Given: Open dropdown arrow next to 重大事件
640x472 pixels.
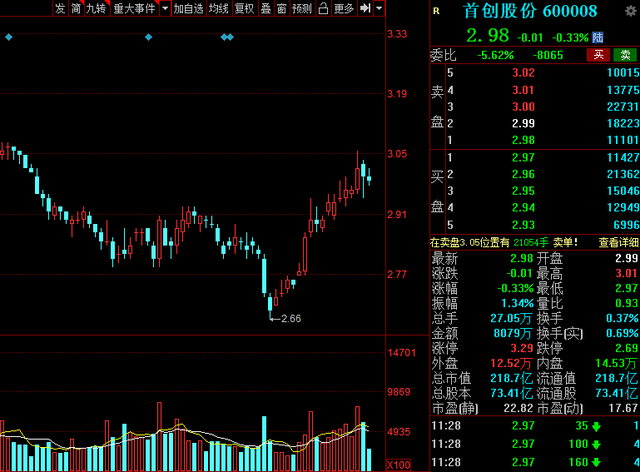Looking at the screenshot, I should [163, 9].
